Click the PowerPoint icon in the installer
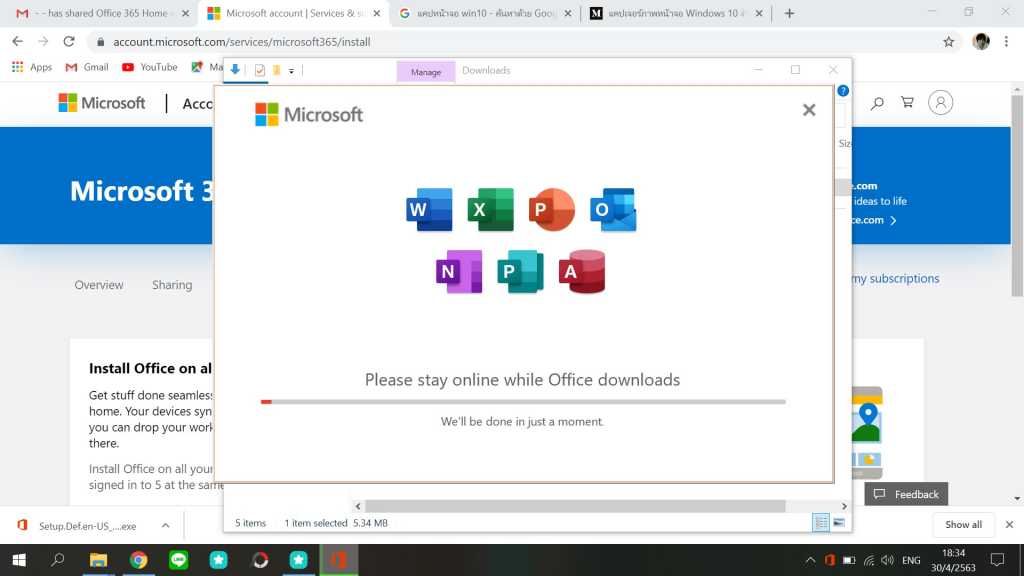 click(551, 210)
